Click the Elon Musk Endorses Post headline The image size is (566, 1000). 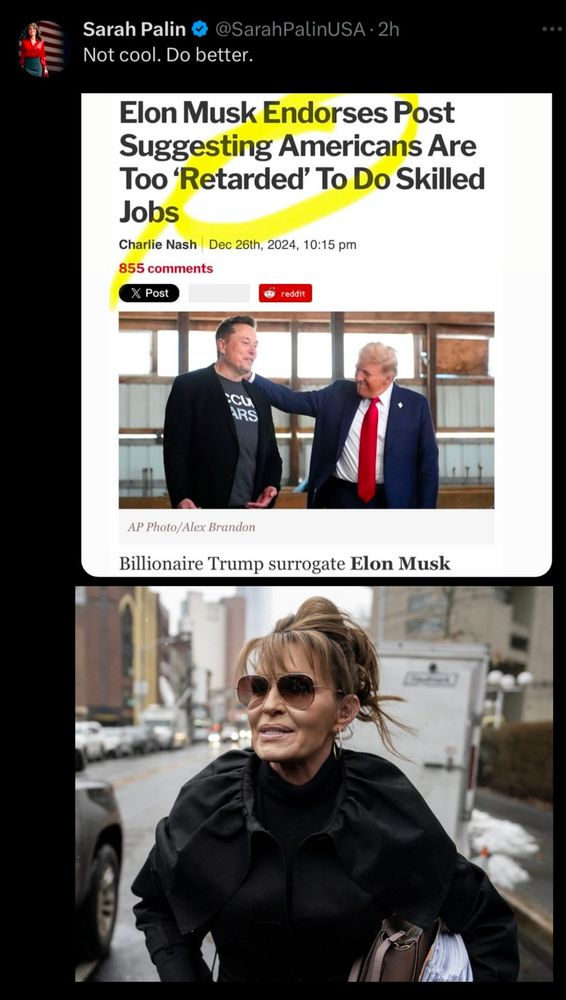(x=301, y=162)
